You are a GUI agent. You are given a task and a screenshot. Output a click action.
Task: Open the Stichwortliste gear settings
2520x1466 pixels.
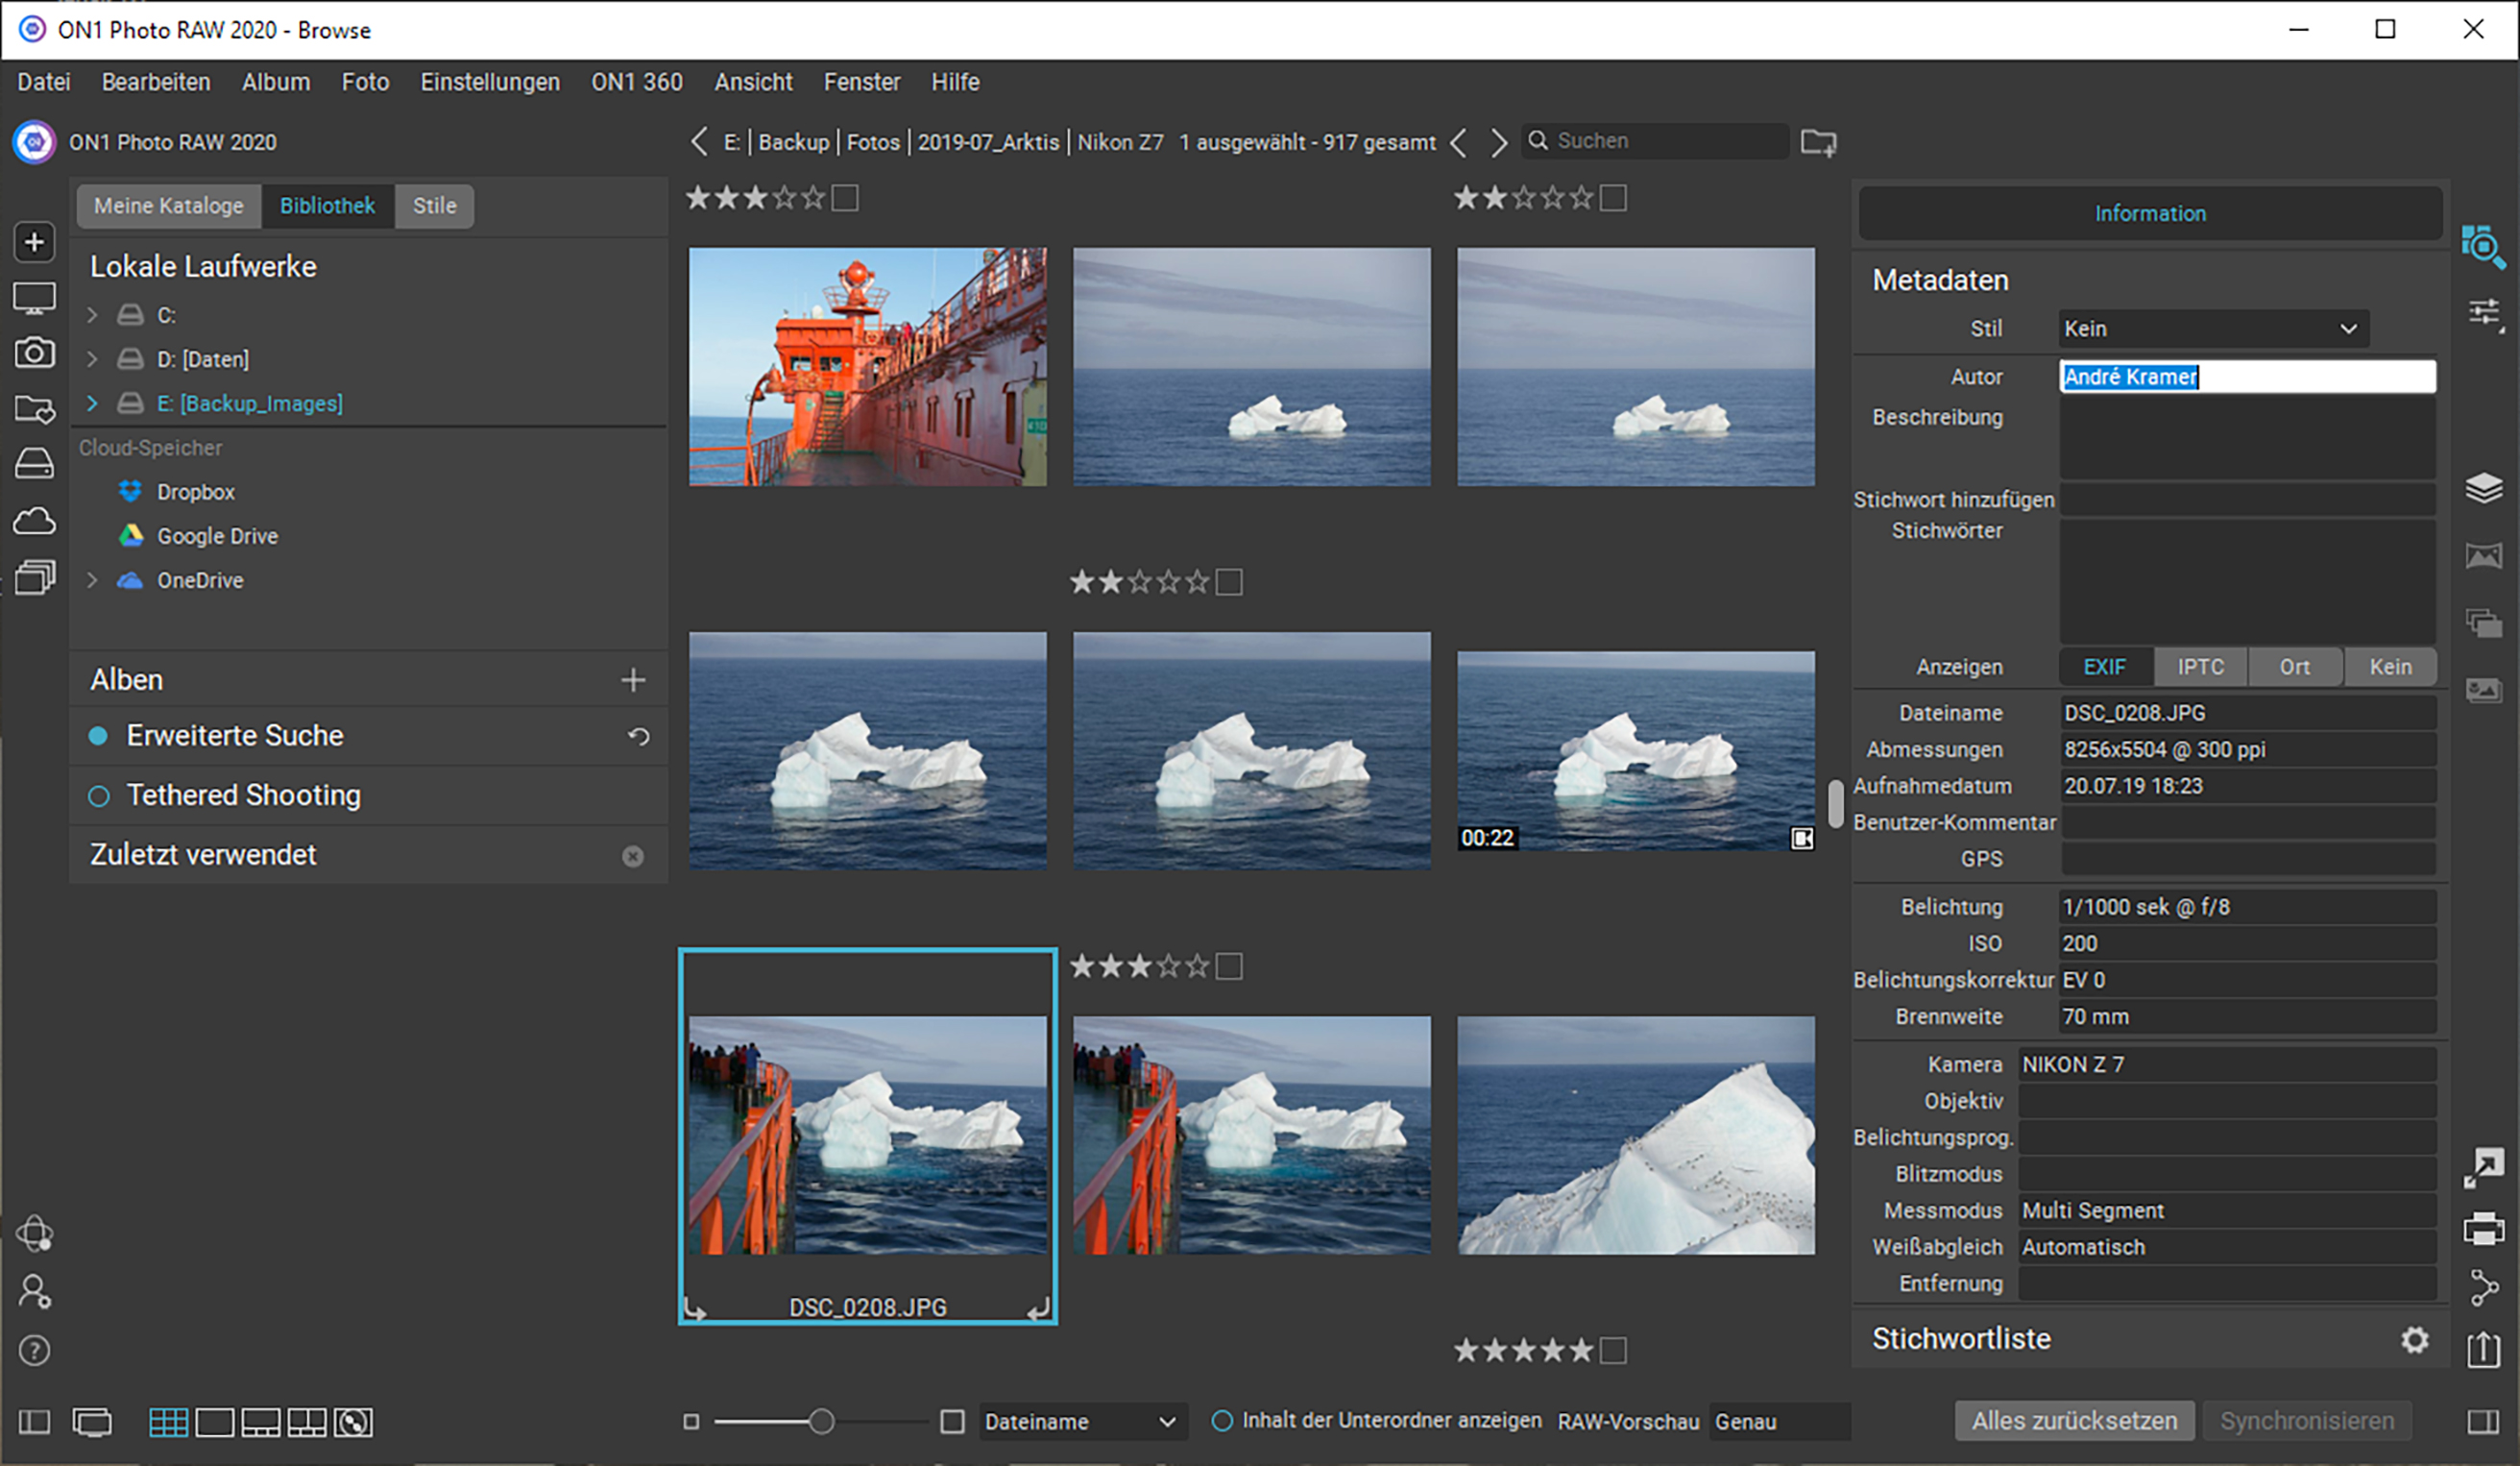tap(2414, 1339)
